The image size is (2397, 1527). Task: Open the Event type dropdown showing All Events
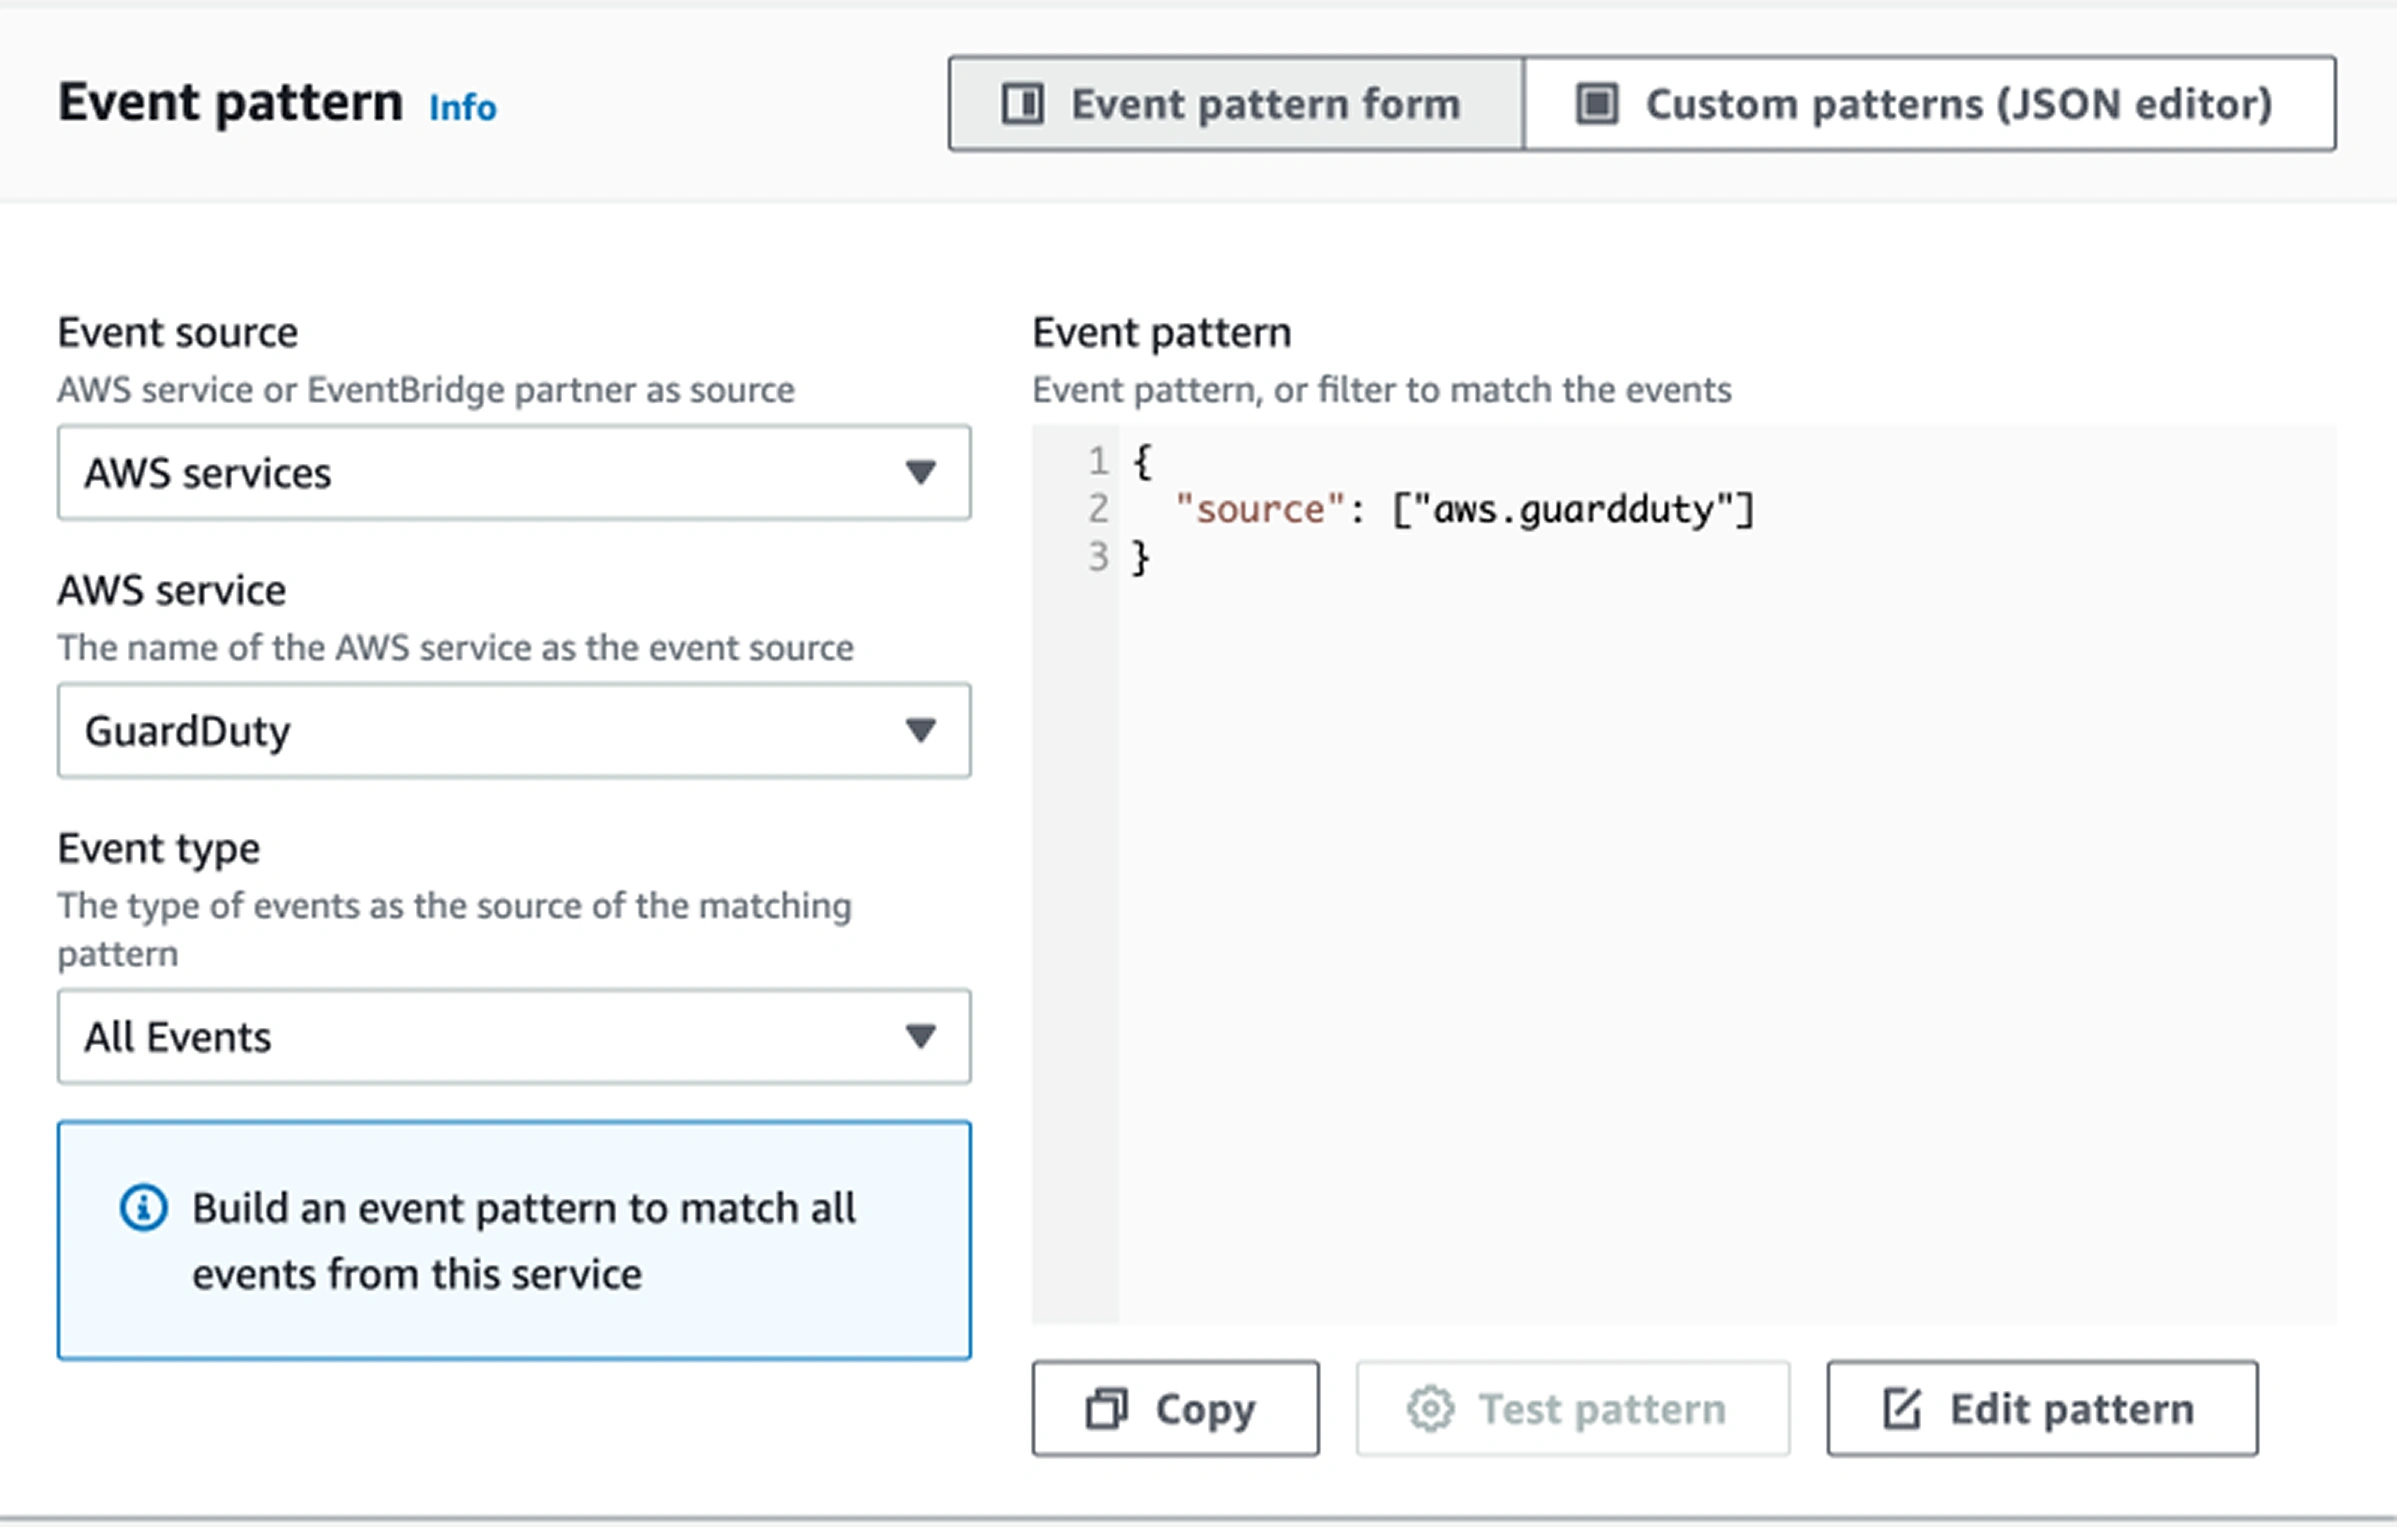click(x=513, y=1037)
